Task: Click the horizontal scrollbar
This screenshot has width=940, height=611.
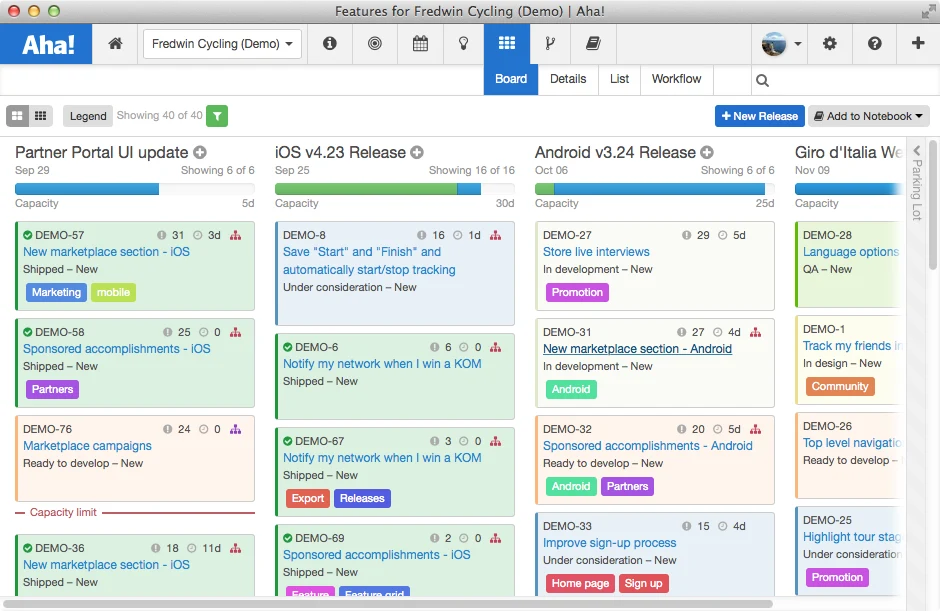Action: coord(388,604)
